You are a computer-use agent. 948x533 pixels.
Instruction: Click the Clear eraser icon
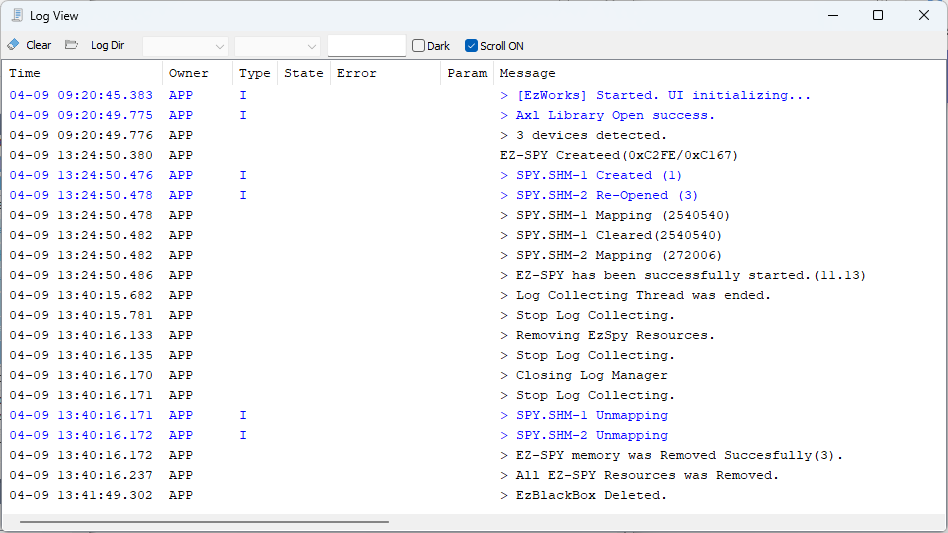(x=13, y=45)
